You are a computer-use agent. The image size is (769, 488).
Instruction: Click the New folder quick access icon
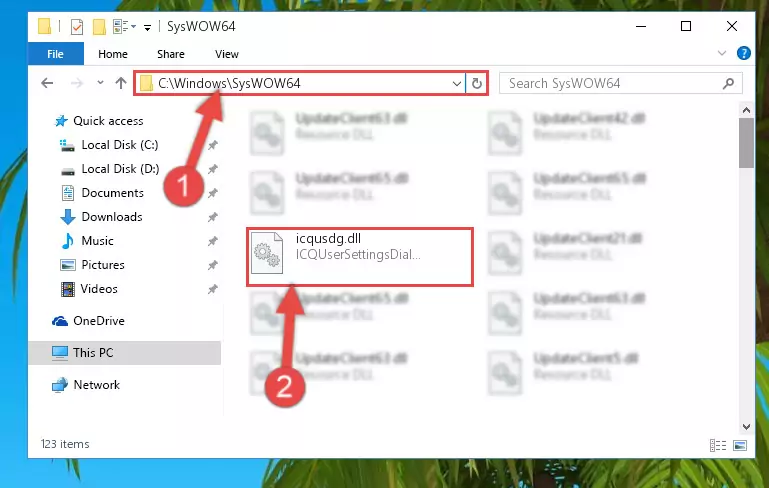tap(99, 26)
